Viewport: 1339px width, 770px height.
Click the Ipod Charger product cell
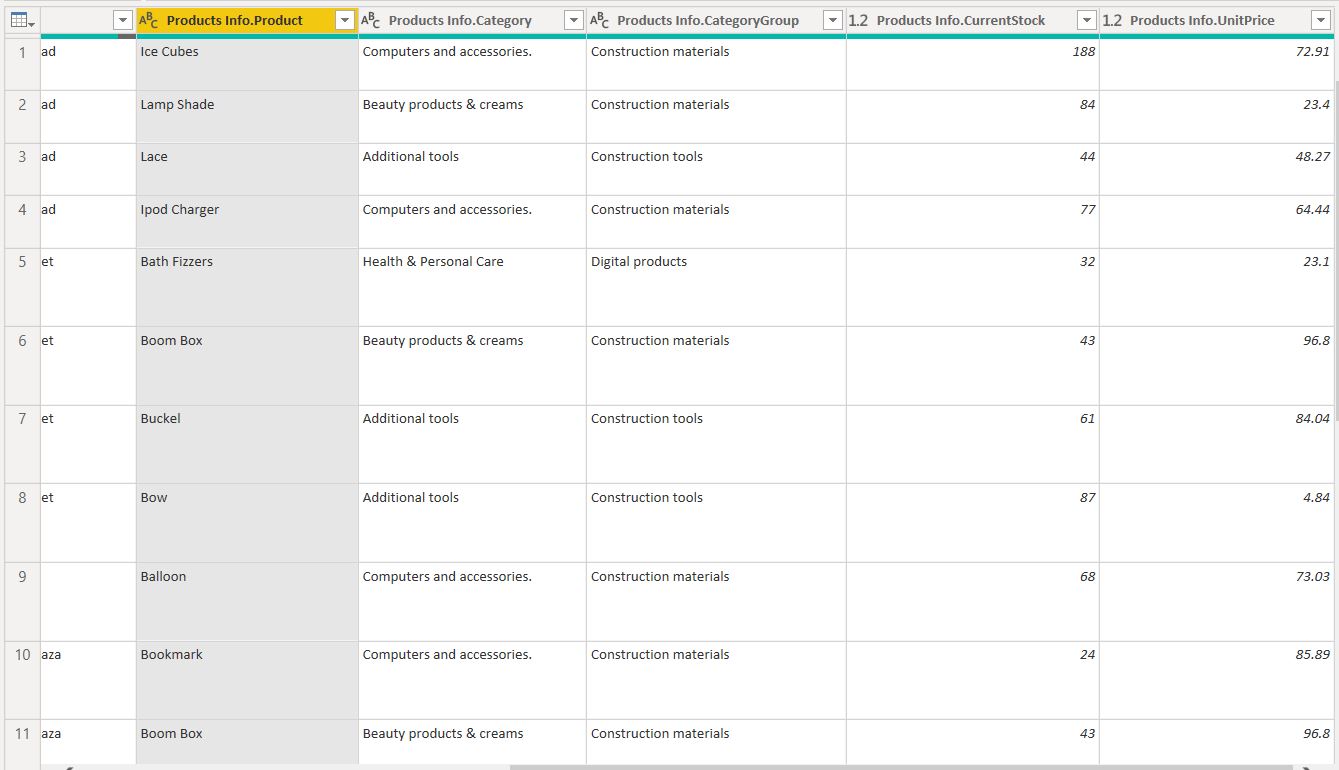click(x=180, y=210)
